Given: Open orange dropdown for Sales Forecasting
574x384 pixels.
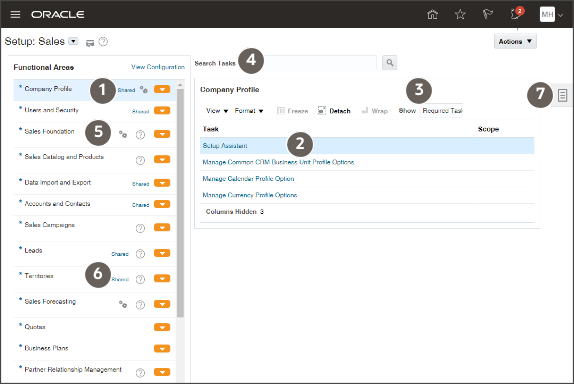Looking at the screenshot, I should (x=162, y=304).
